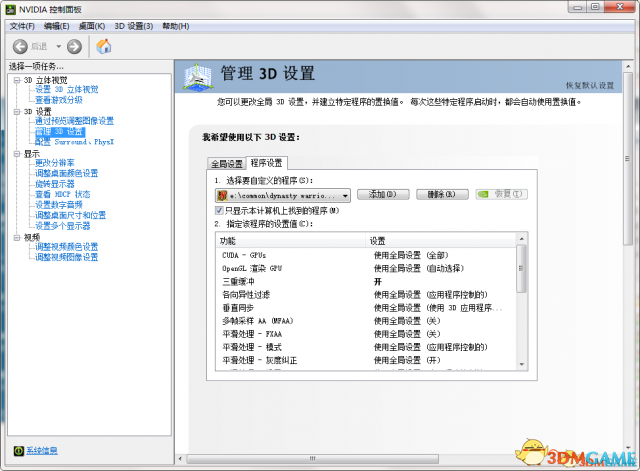The image size is (640, 471).
Task: Select the 平滑处理 - FXAA row
Action: click(x=366, y=334)
